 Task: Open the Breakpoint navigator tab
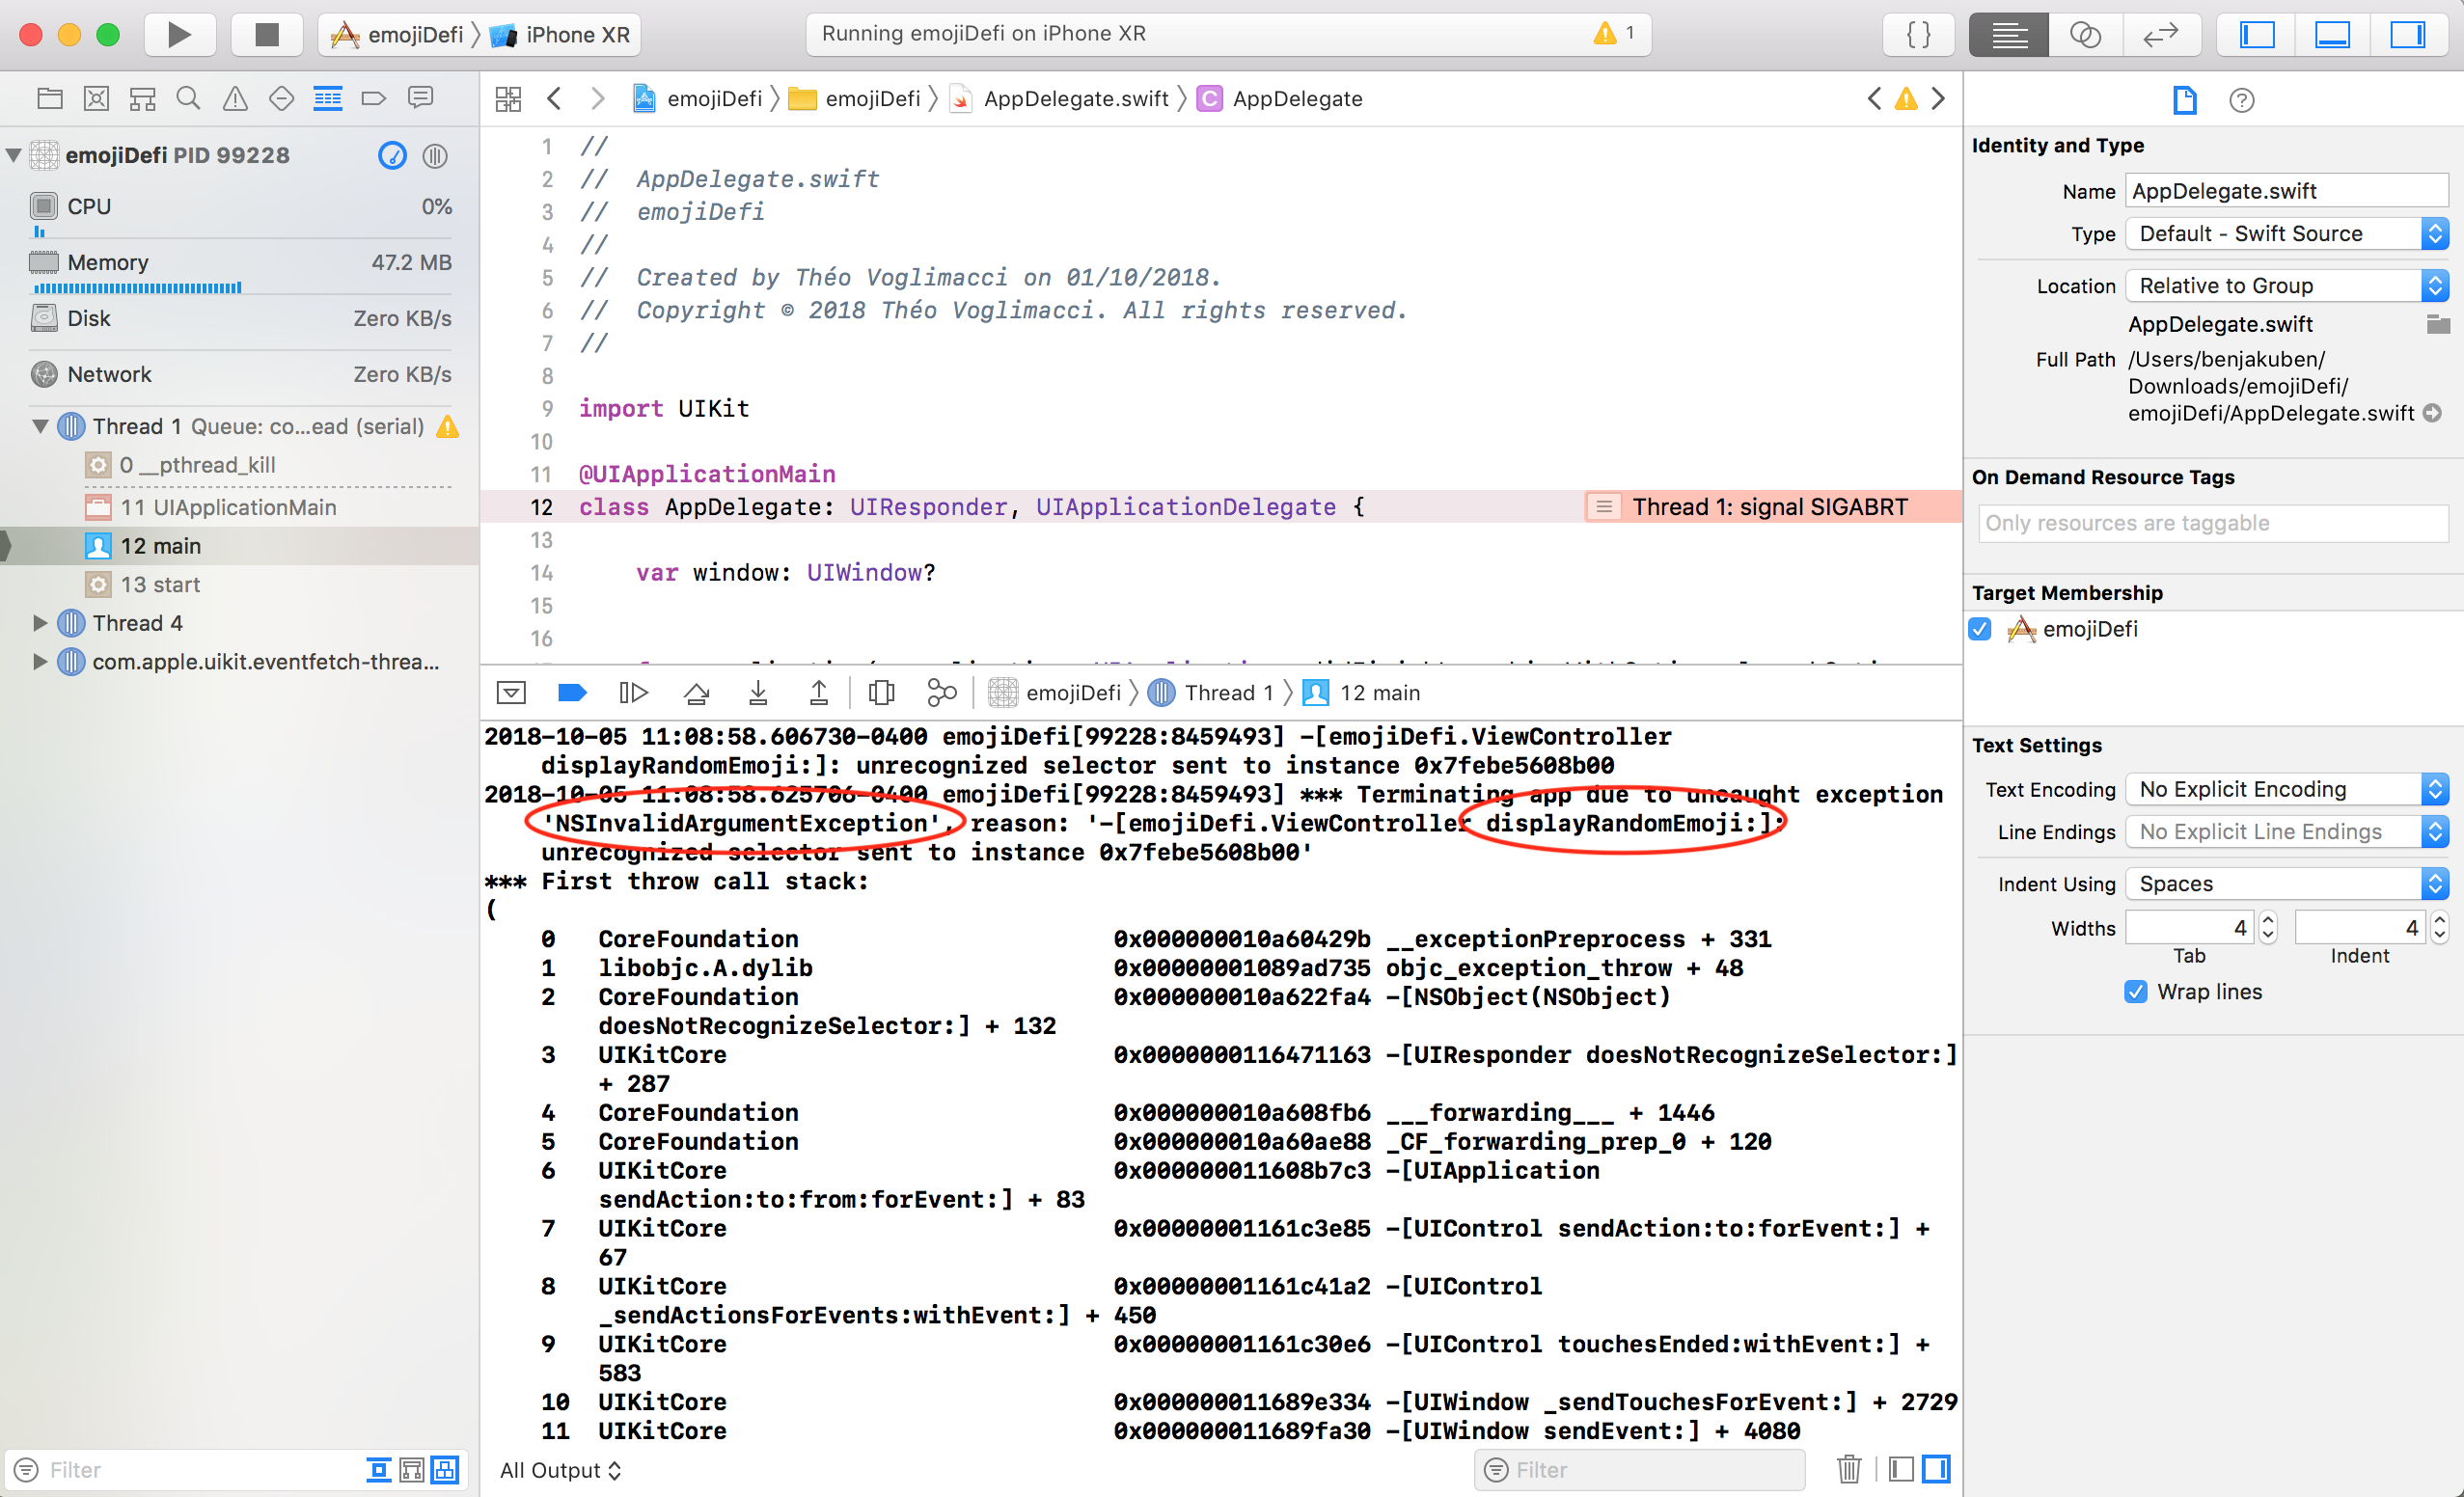(x=374, y=98)
